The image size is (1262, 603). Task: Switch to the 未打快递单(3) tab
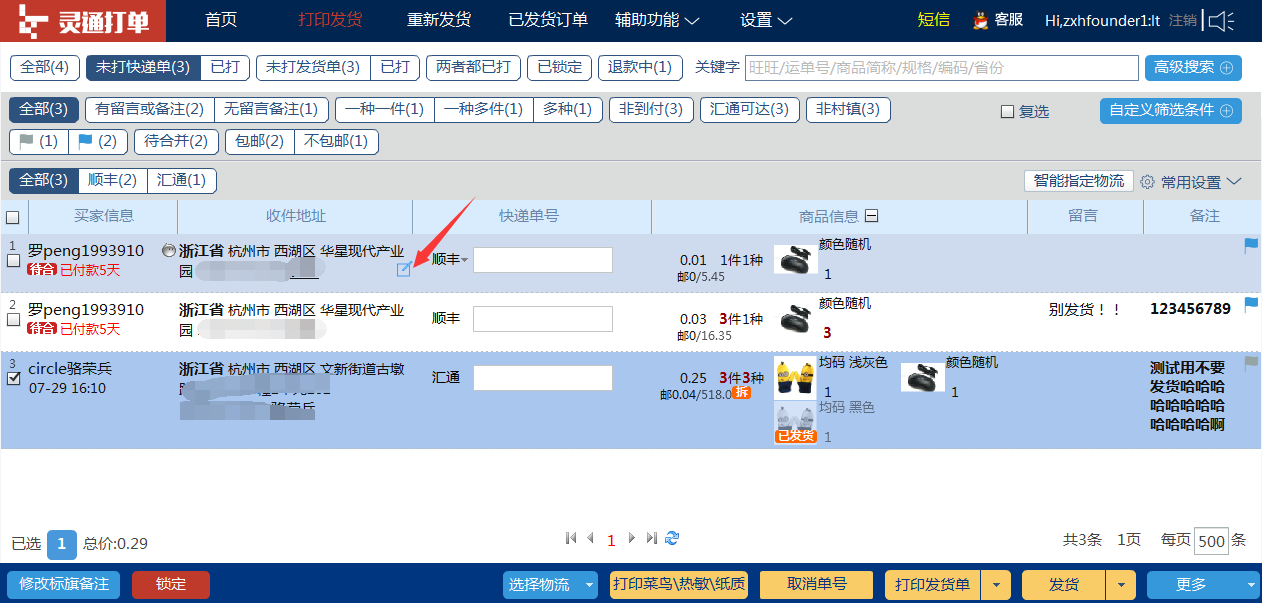click(143, 67)
